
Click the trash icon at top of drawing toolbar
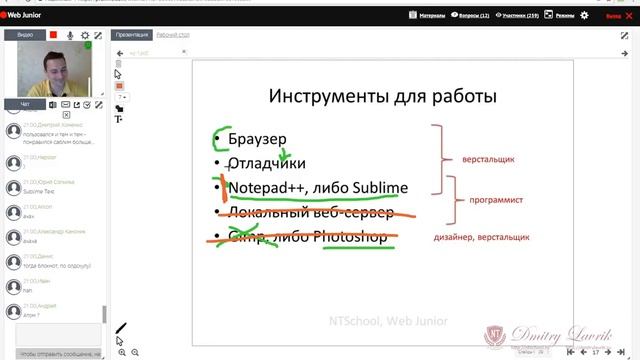click(118, 64)
